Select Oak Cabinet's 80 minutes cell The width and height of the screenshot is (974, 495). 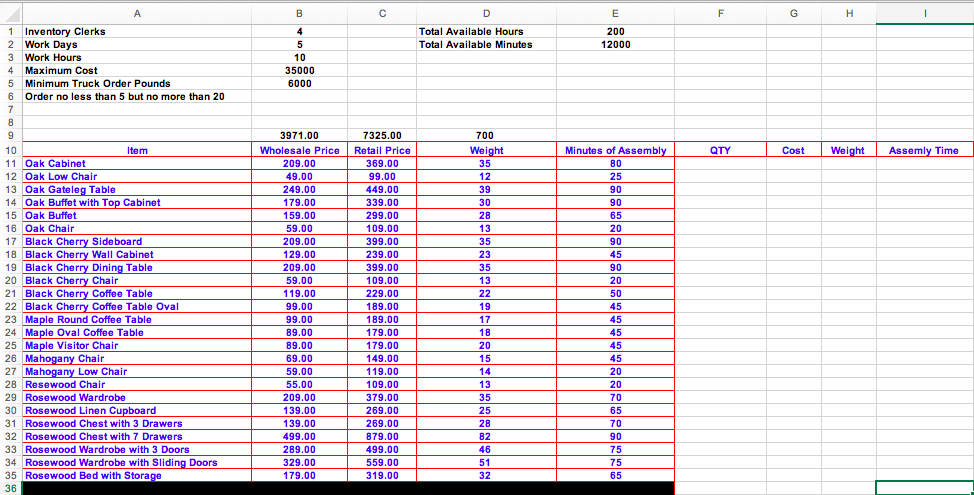(x=616, y=163)
